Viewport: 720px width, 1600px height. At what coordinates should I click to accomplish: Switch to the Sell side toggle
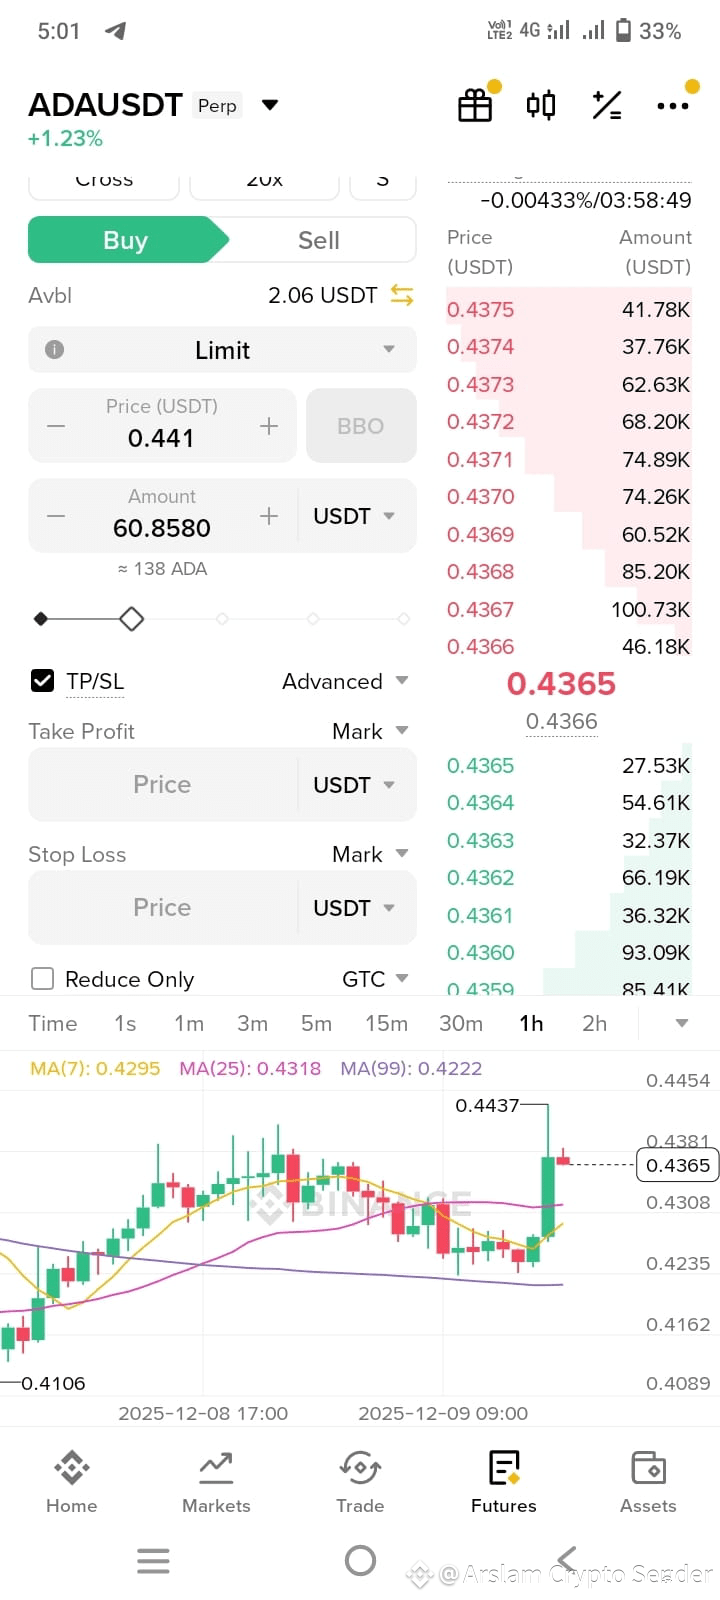tap(319, 240)
